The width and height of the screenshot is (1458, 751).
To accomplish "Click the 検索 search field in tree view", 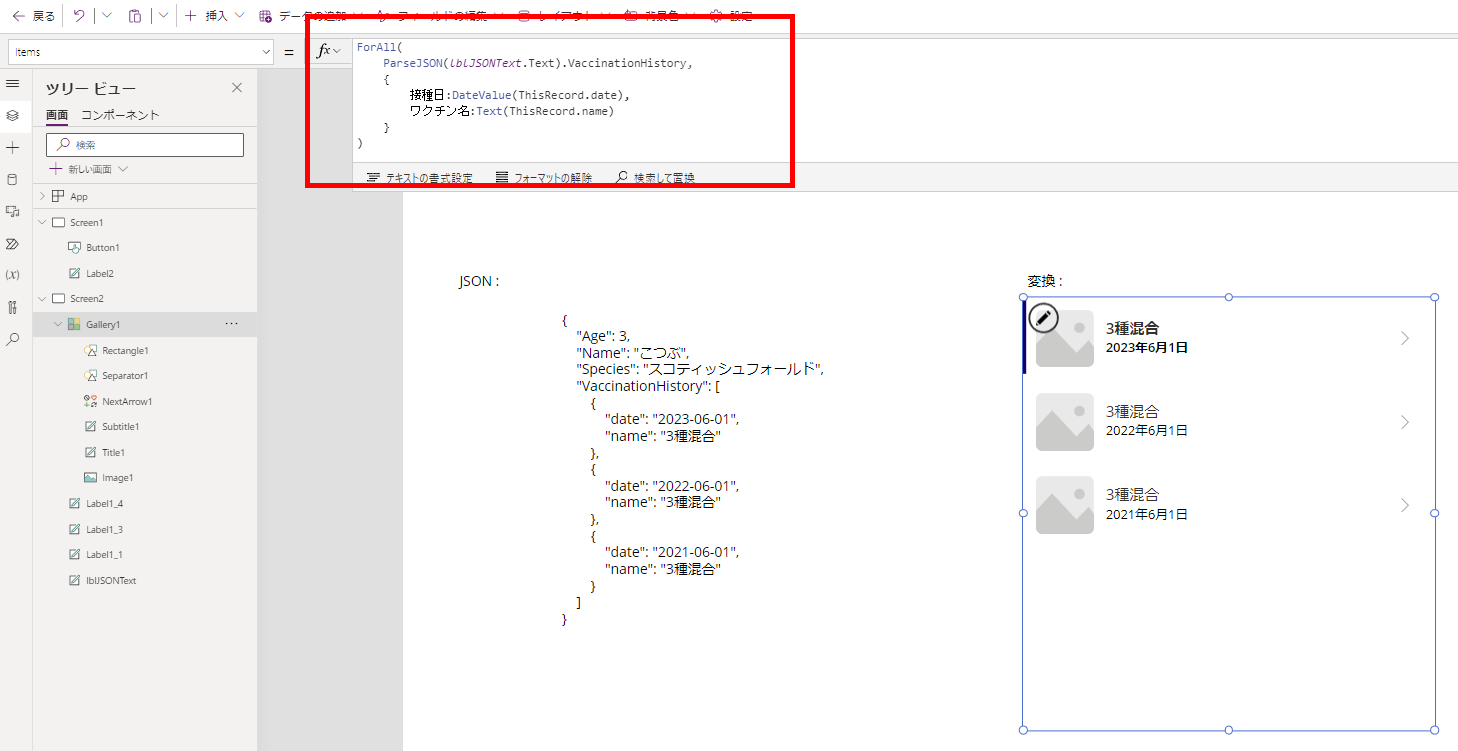I will [x=144, y=144].
